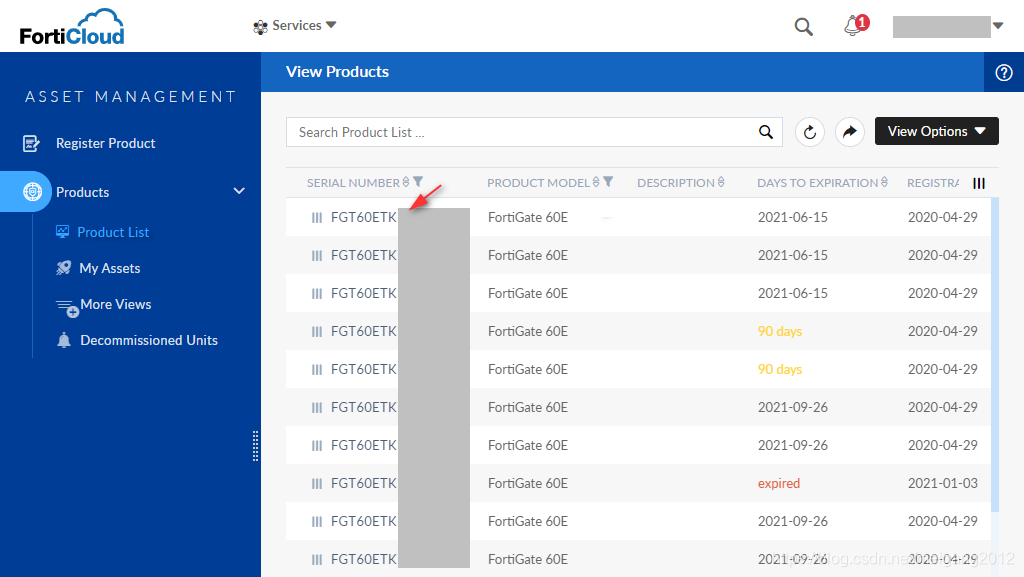
Task: Click the Serial Number sort arrows icon
Action: (406, 182)
